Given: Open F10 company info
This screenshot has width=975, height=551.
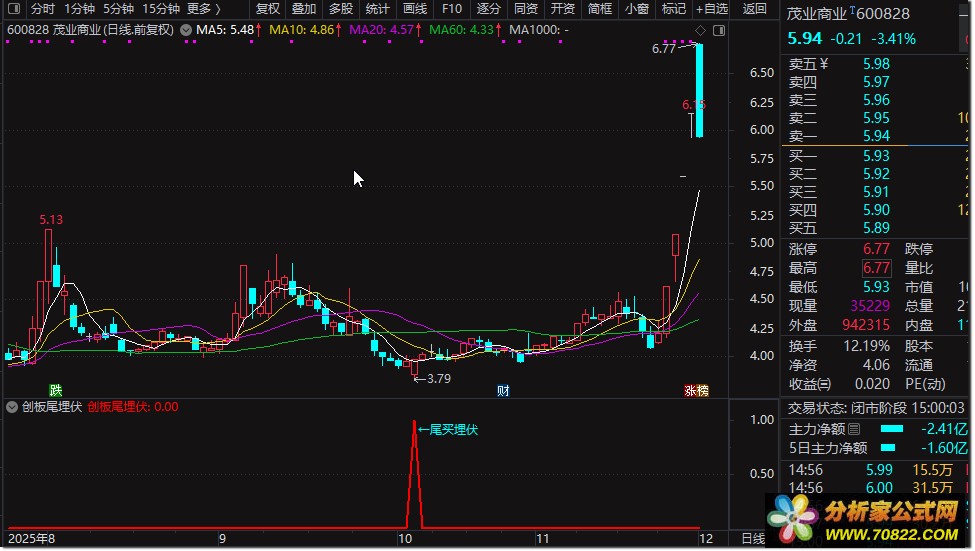Looking at the screenshot, I should 451,9.
